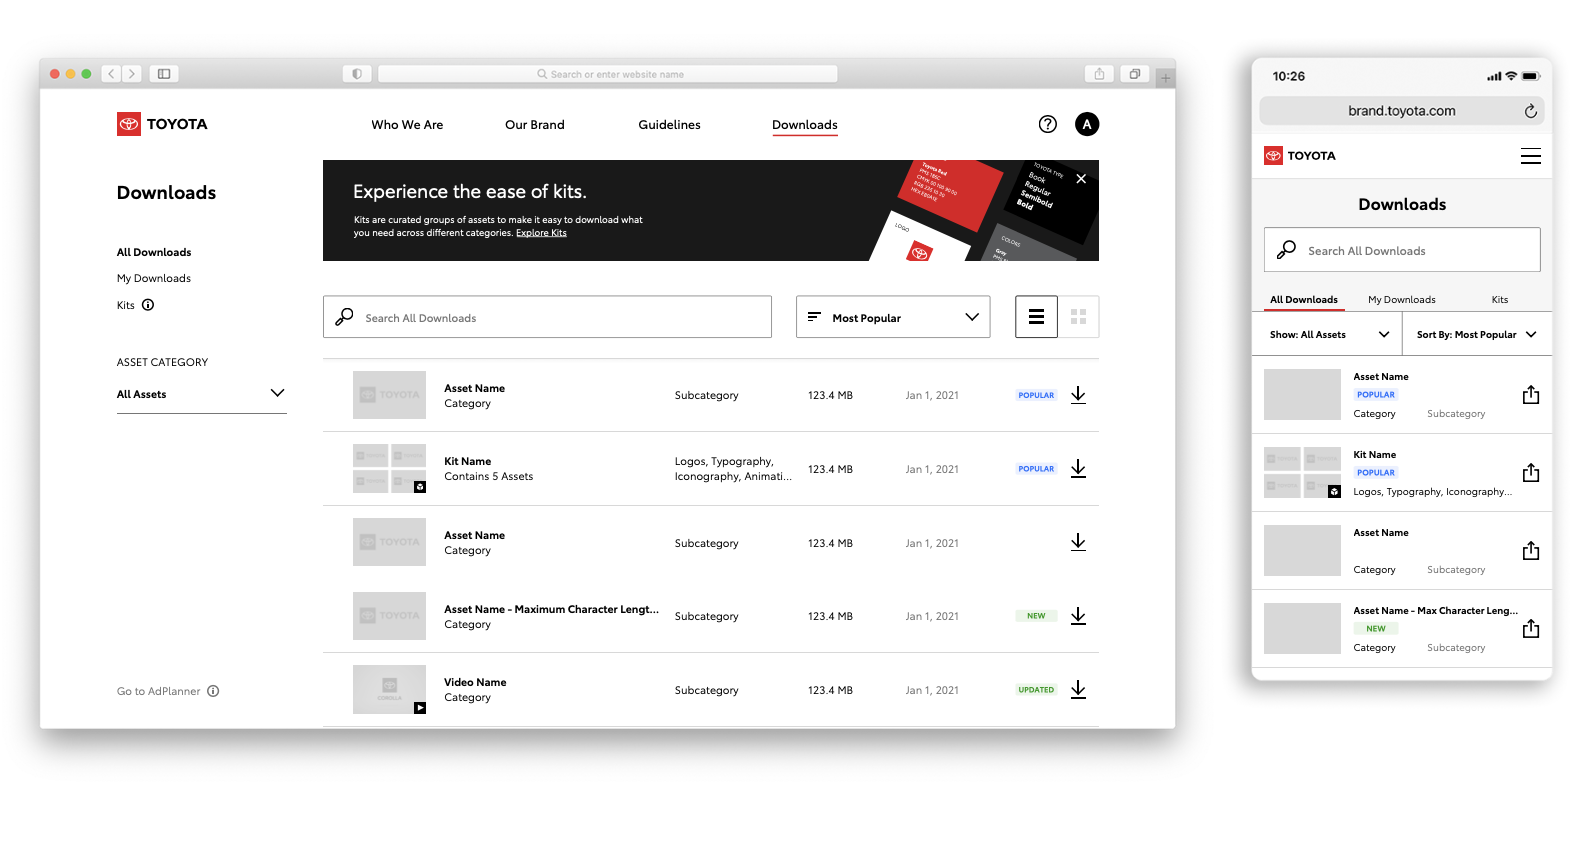Open the mobile hamburger menu
Screen dimensions: 1592x852
tap(1530, 156)
